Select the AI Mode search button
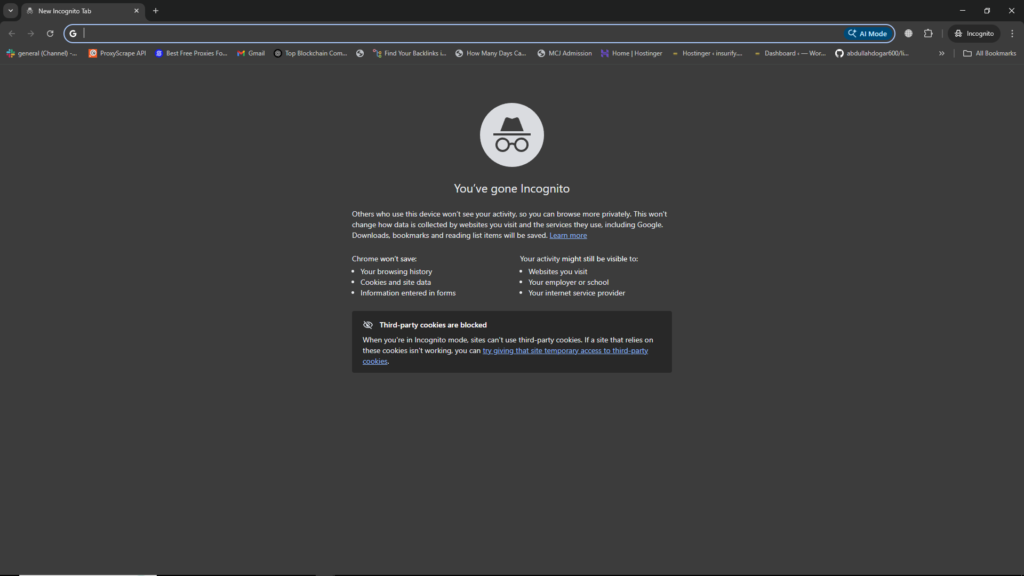Viewport: 1024px width, 576px height. [x=866, y=33]
